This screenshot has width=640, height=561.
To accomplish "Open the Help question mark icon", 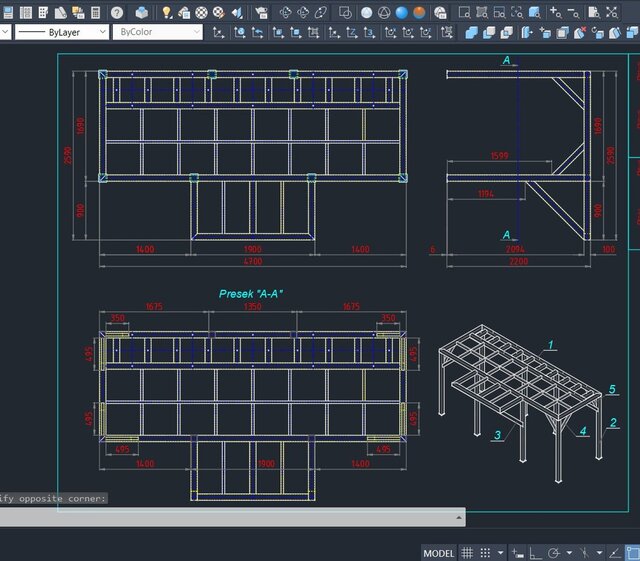I will pos(117,13).
